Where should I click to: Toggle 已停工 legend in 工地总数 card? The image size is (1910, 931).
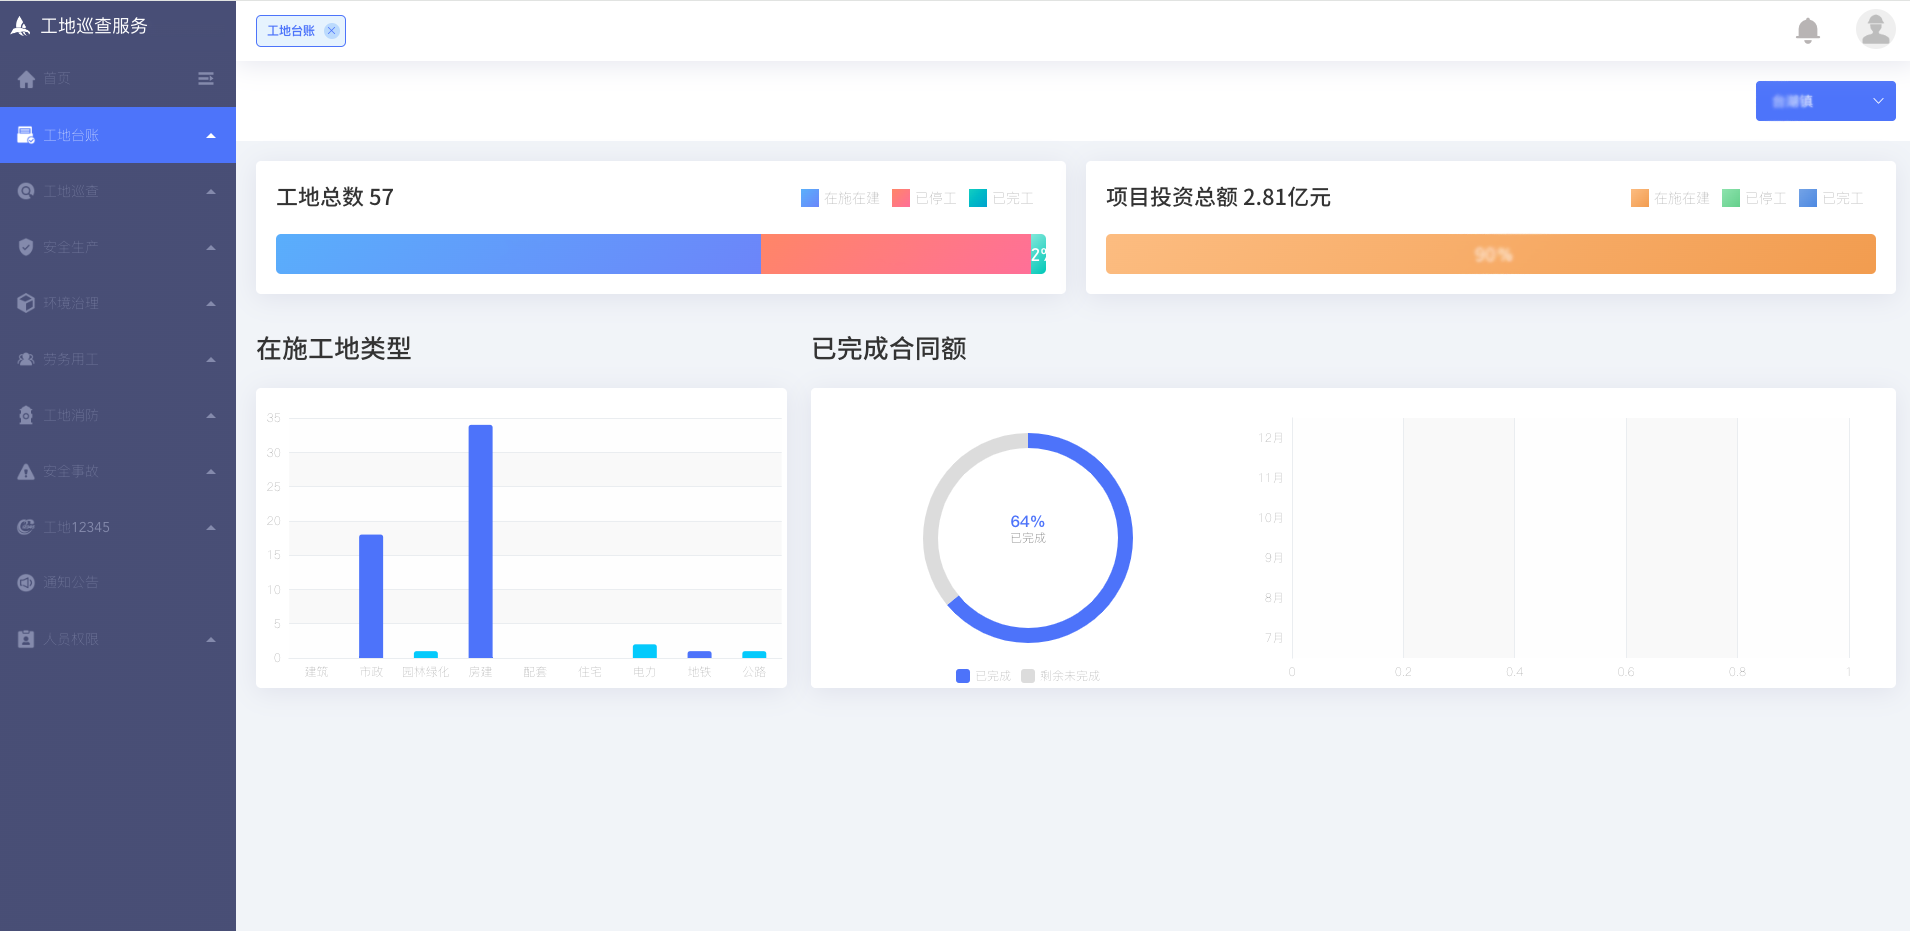[x=924, y=198]
